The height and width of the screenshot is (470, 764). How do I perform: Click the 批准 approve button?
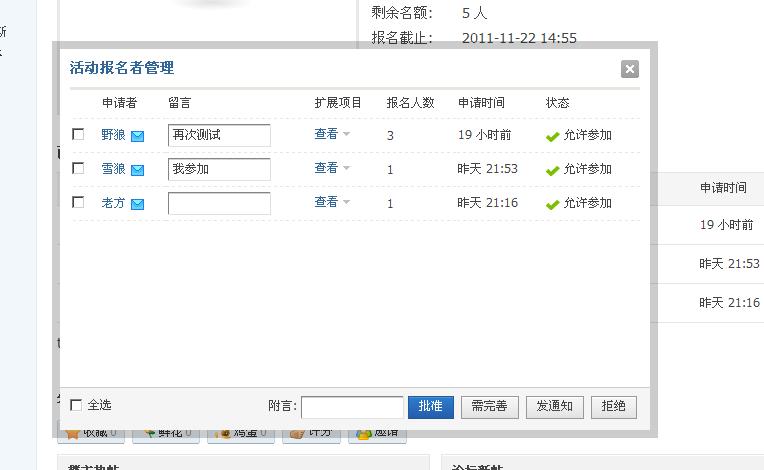(431, 407)
